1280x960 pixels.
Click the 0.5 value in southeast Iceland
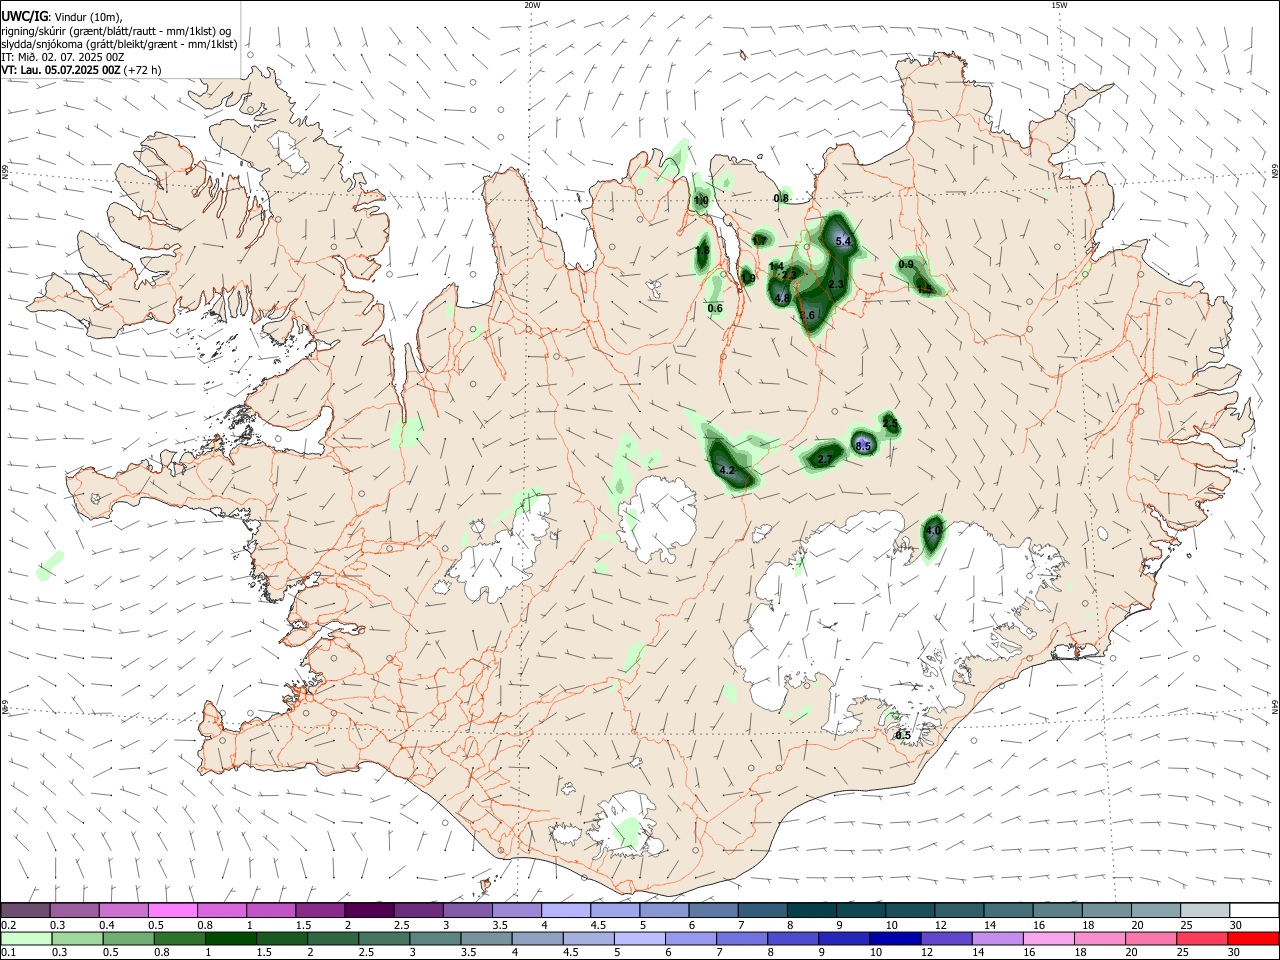coord(903,735)
